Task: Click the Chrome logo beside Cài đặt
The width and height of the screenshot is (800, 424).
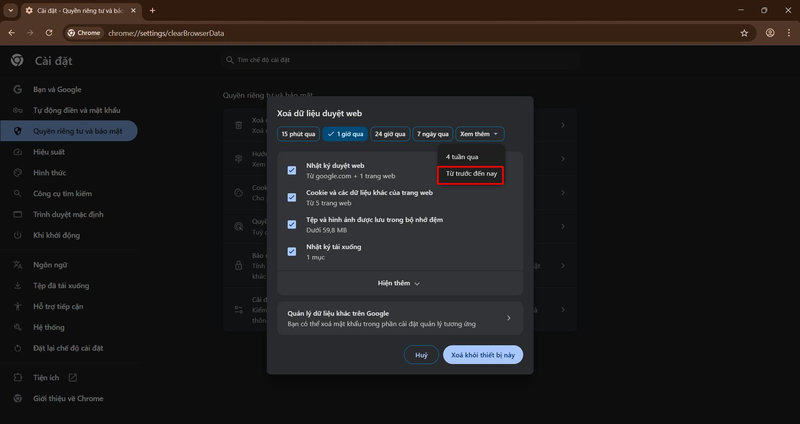Action: click(x=17, y=61)
